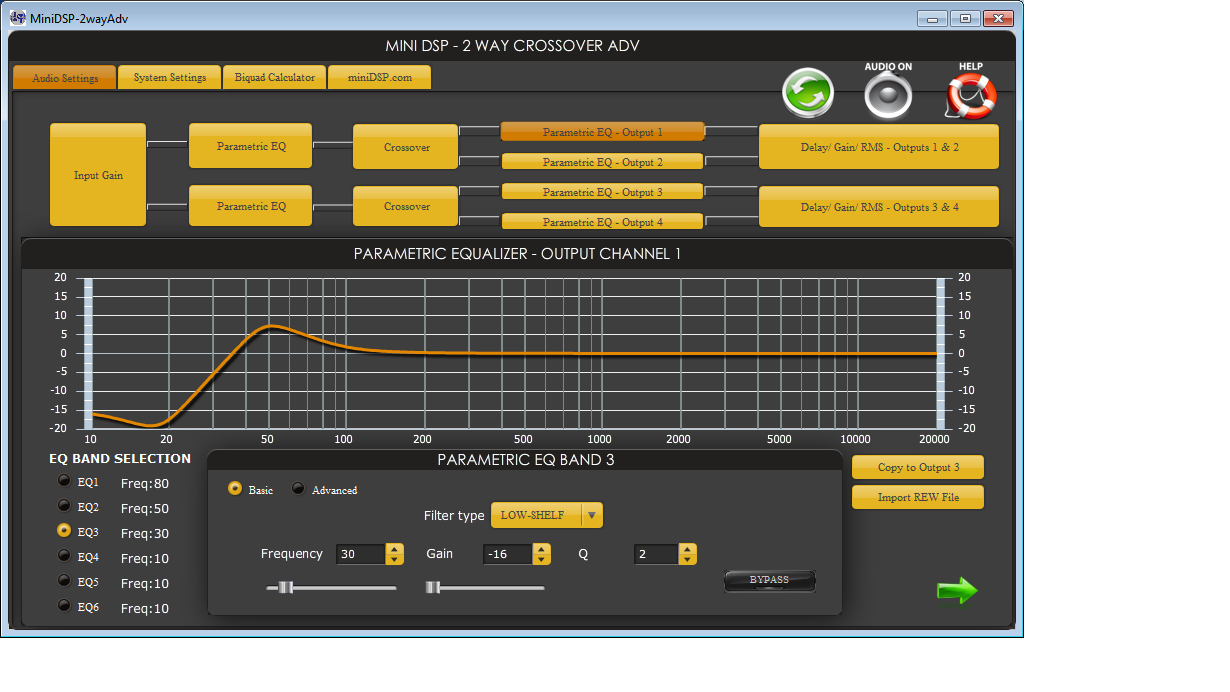
Task: Select the Parametric EQ - Output 2 block
Action: point(603,162)
